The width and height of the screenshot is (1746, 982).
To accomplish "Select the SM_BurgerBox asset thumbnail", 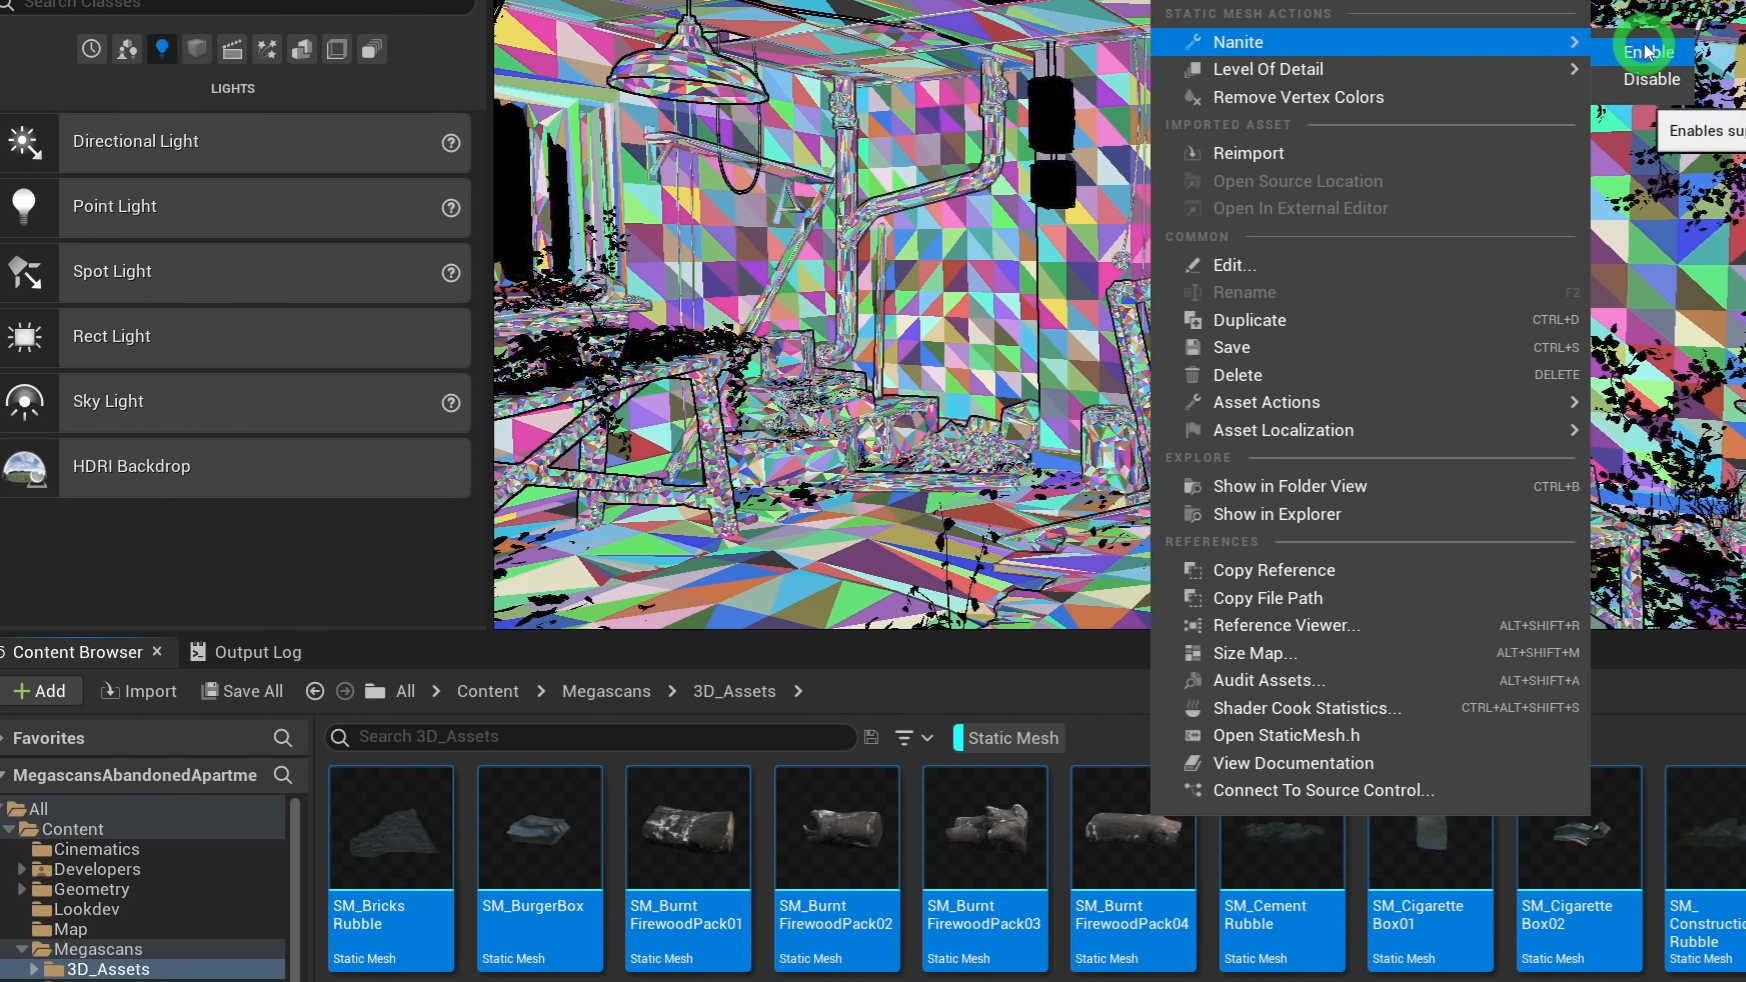I will click(539, 828).
